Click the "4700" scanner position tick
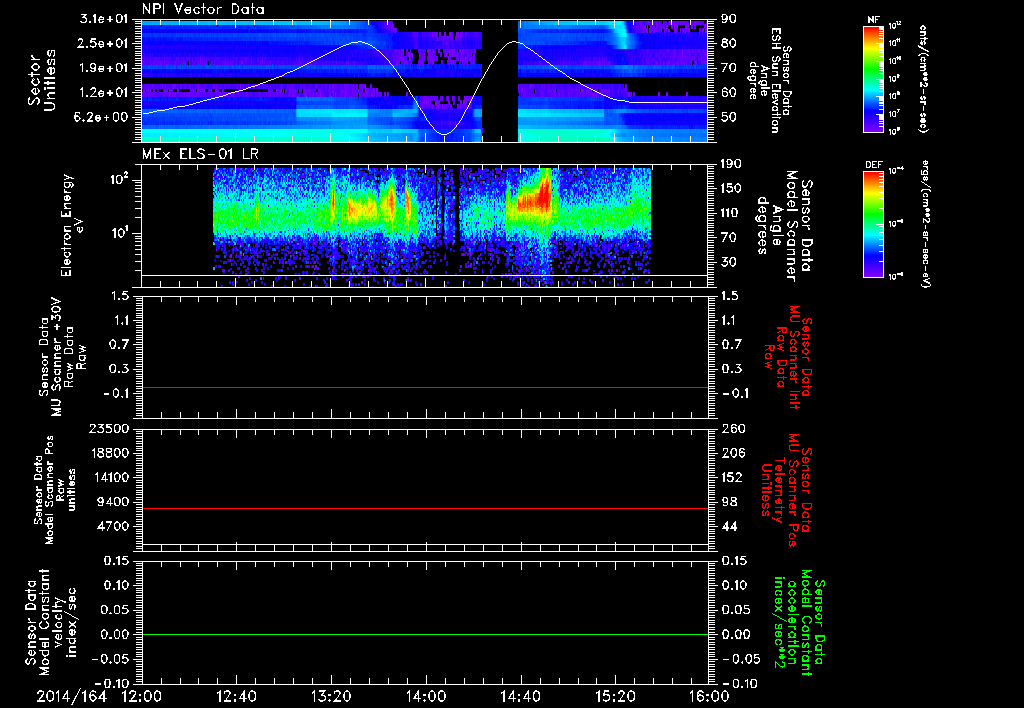The width and height of the screenshot is (1024, 708). point(113,526)
